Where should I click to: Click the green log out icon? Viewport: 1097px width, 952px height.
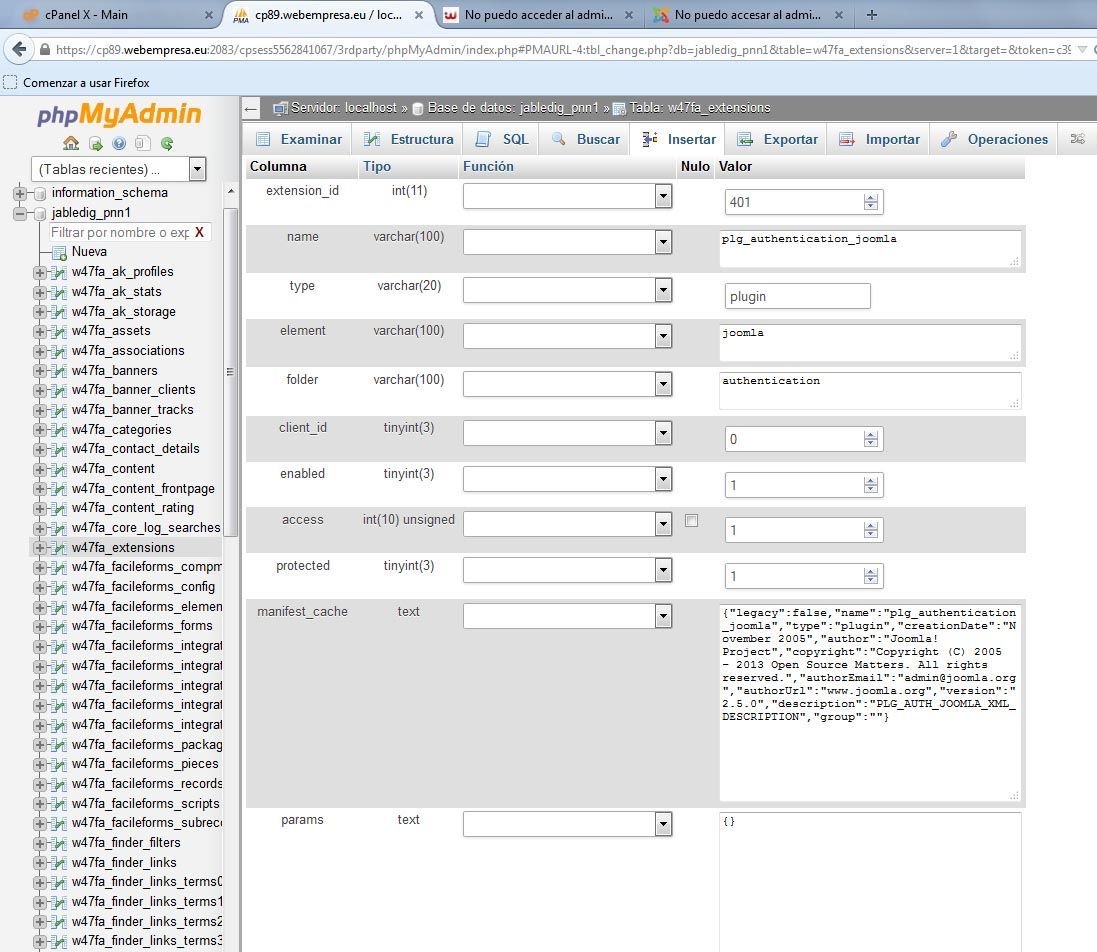coord(95,144)
